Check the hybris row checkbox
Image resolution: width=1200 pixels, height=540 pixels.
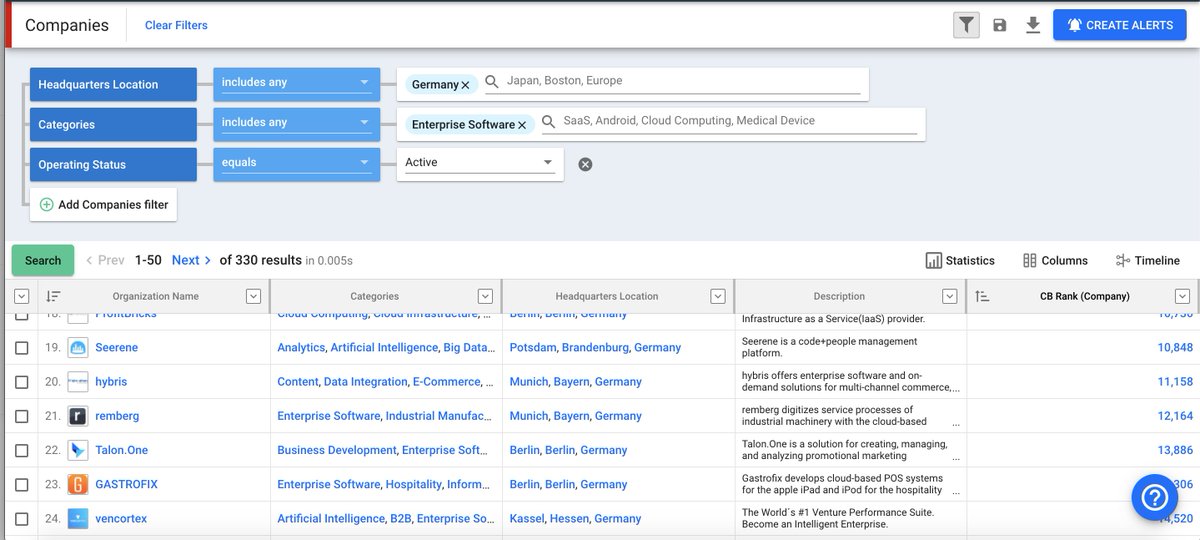click(21, 381)
